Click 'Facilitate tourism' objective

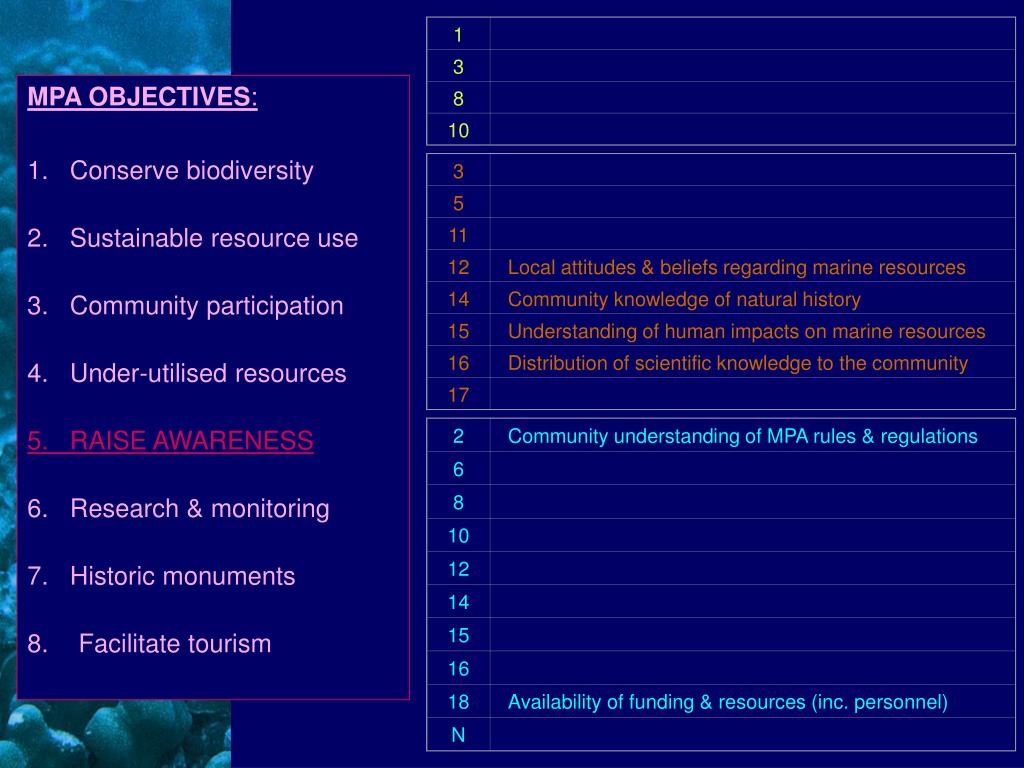pyautogui.click(x=174, y=643)
